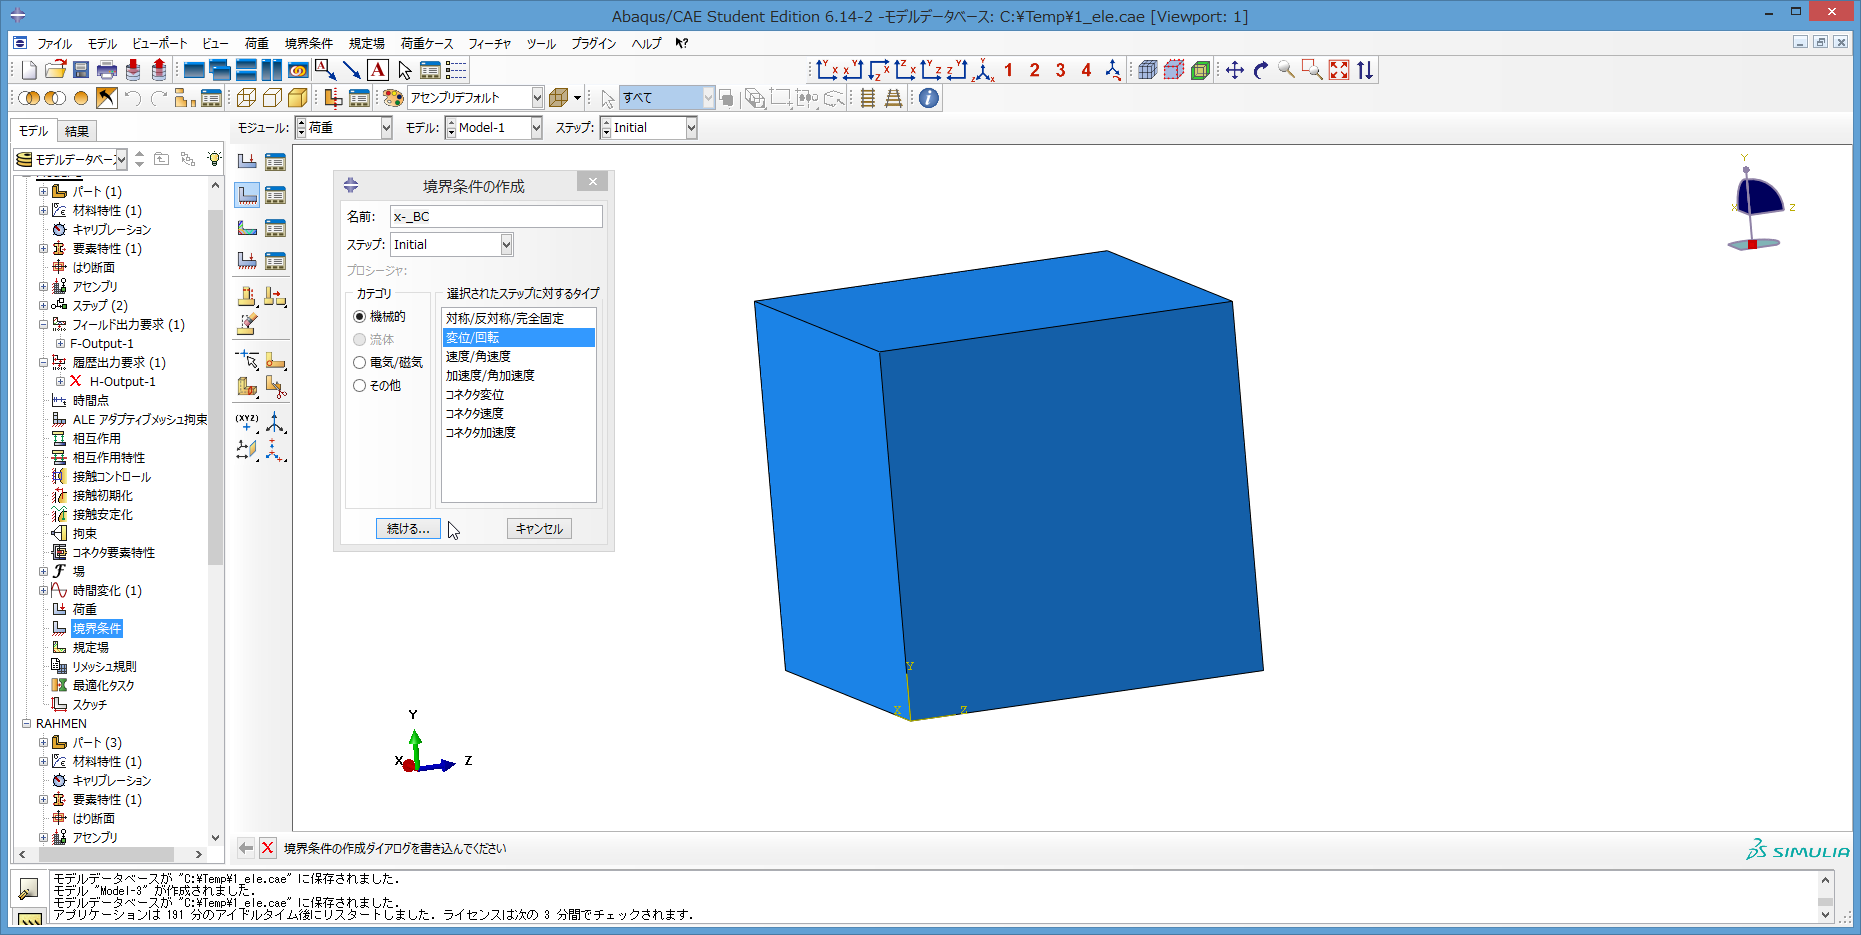Open the ファイル menu
1861x935 pixels.
tap(54, 43)
